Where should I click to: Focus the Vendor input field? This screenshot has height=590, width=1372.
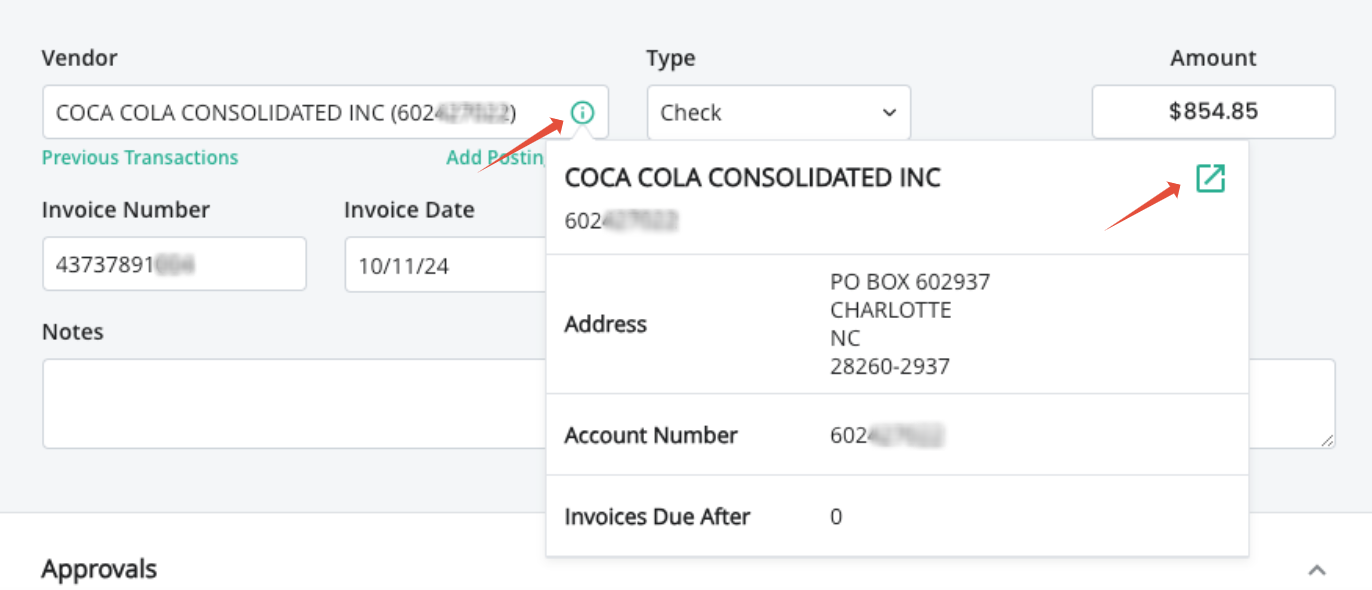click(x=325, y=112)
